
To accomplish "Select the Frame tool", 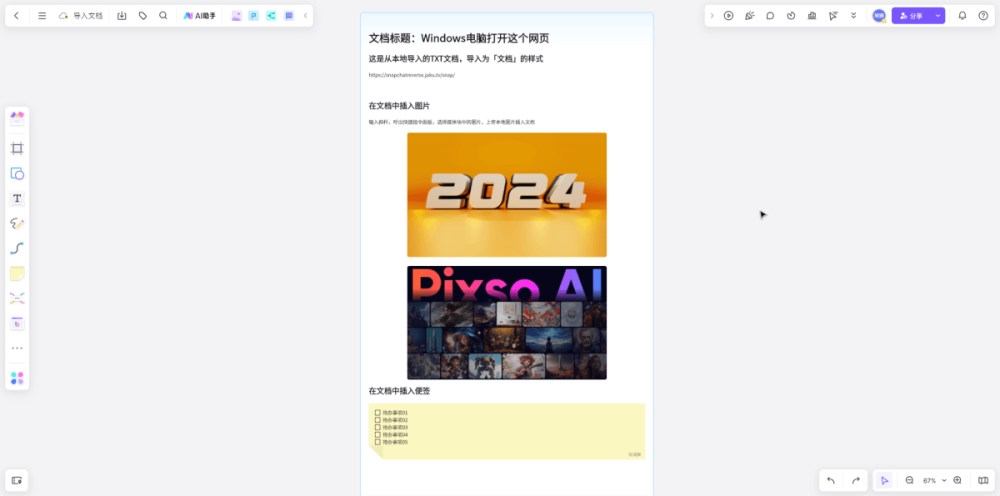I will pyautogui.click(x=17, y=149).
